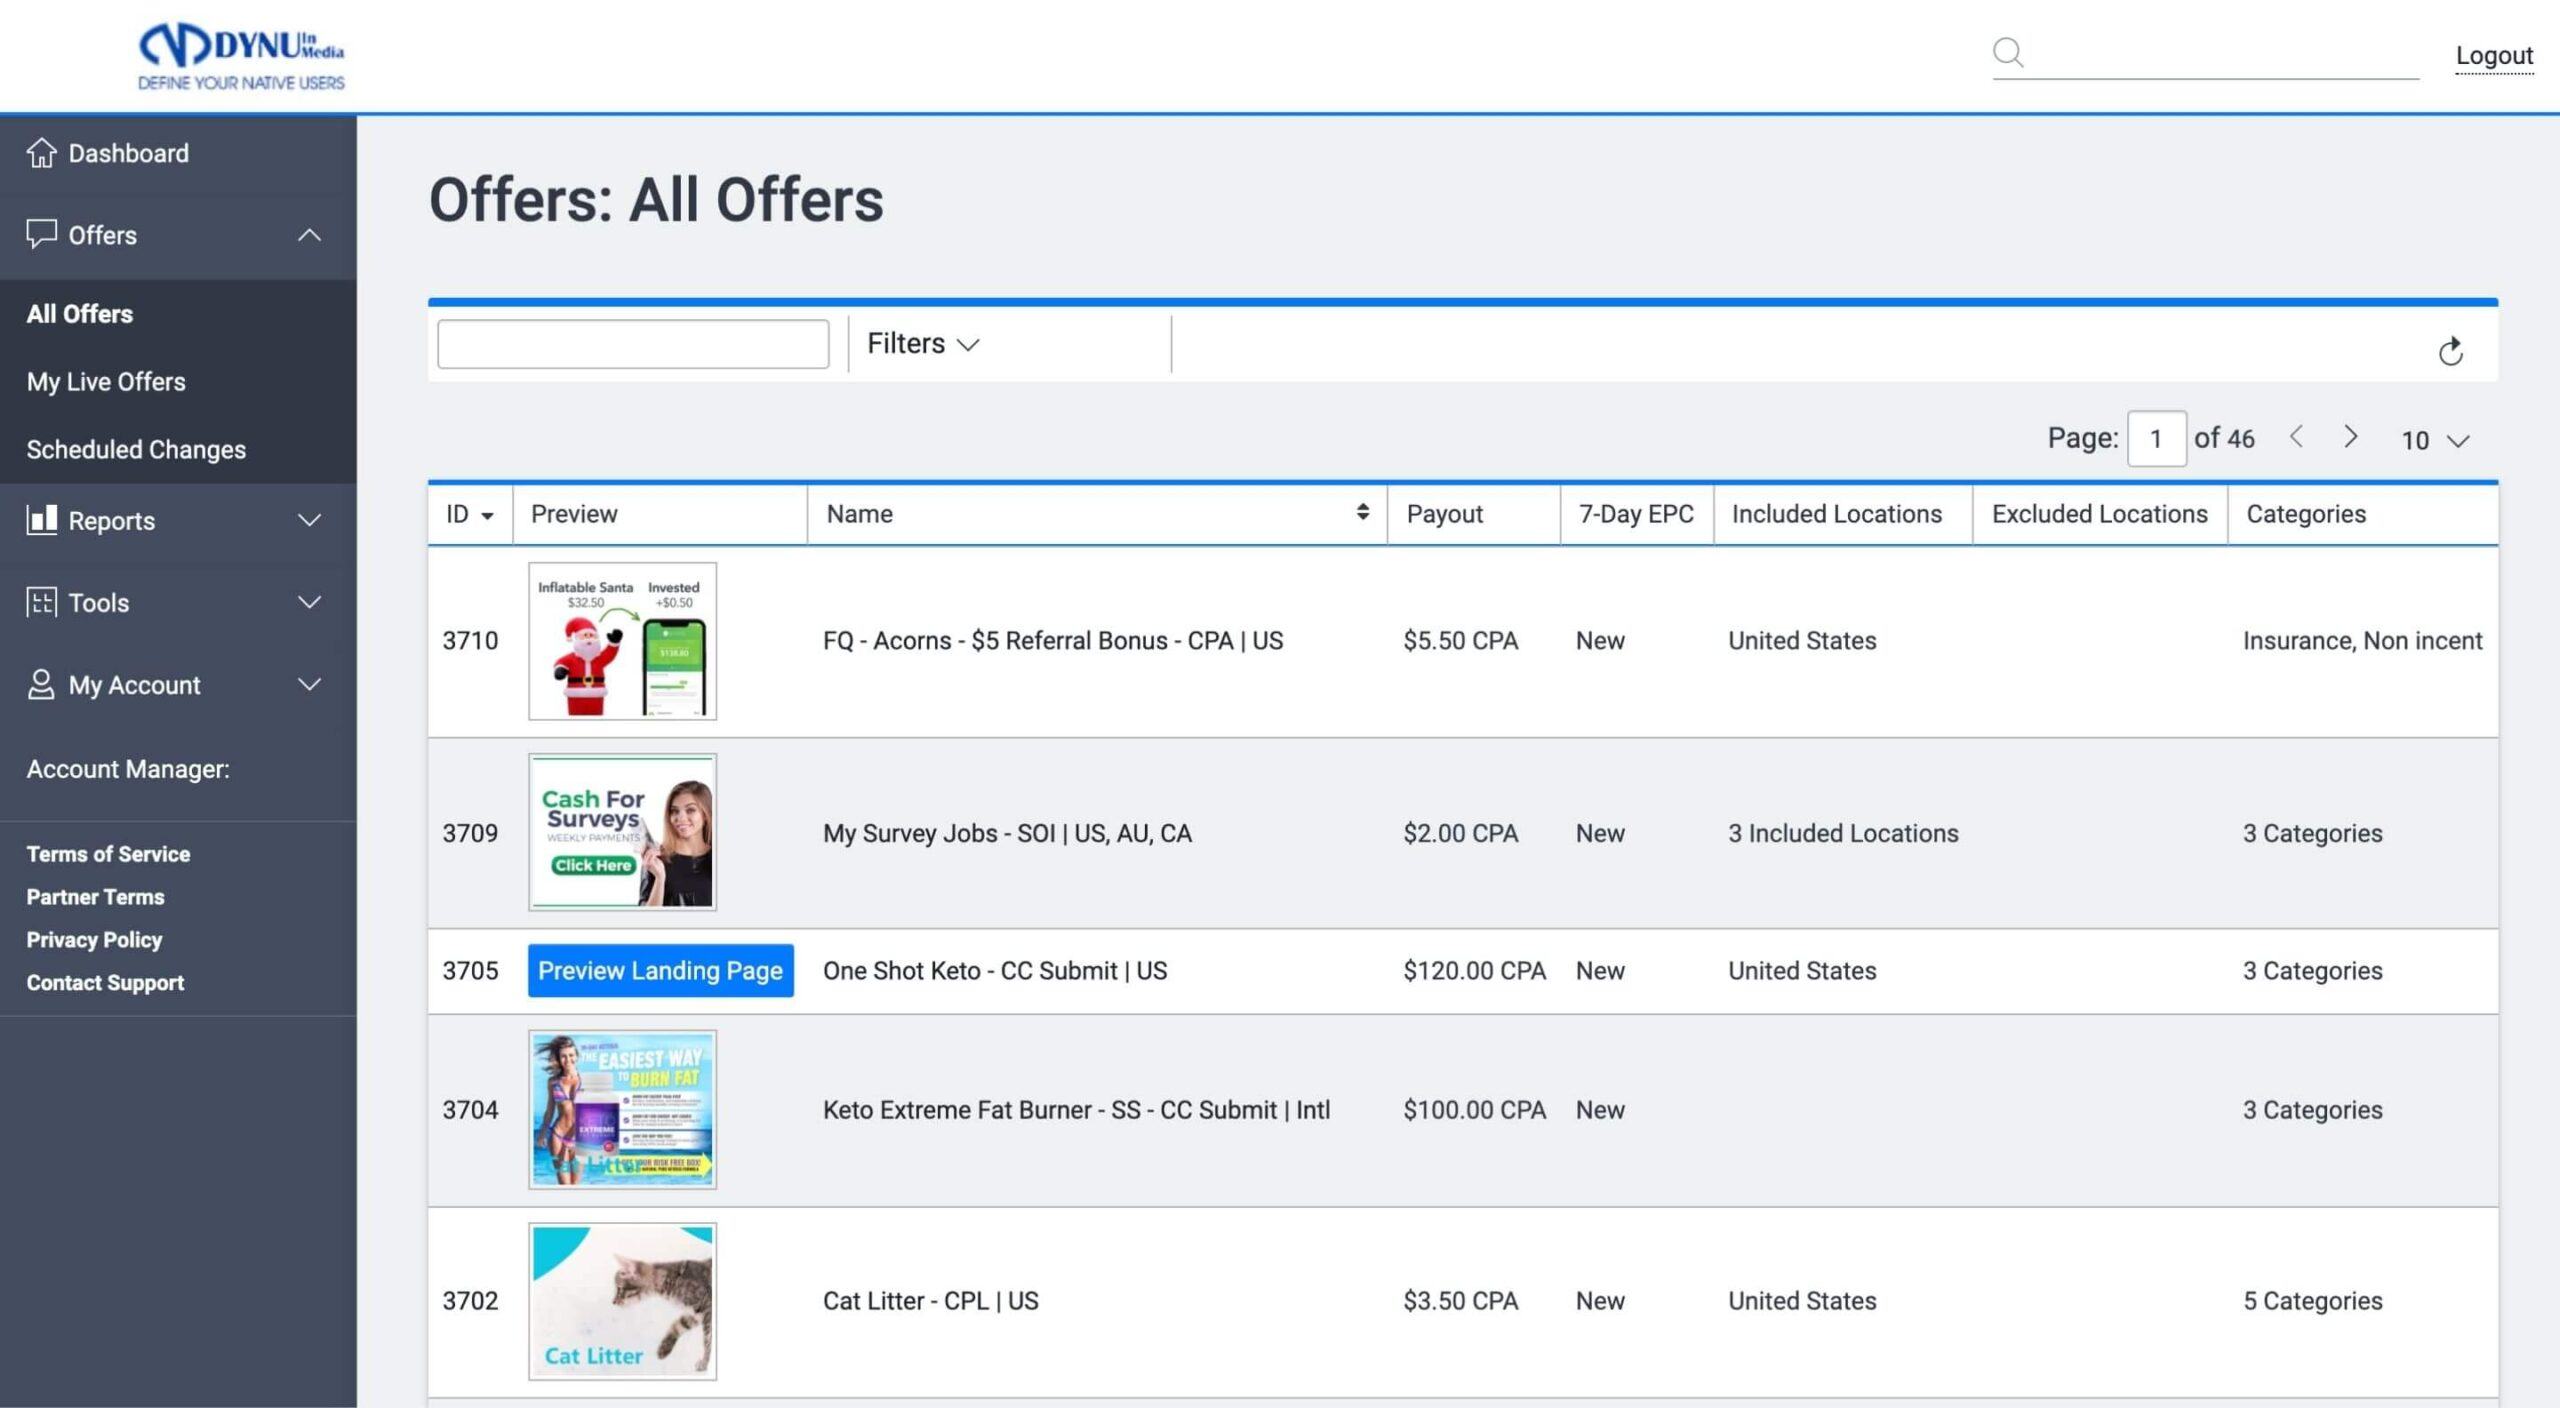Open rows-per-page dropdown showing 10
The image size is (2560, 1408).
click(x=2435, y=440)
